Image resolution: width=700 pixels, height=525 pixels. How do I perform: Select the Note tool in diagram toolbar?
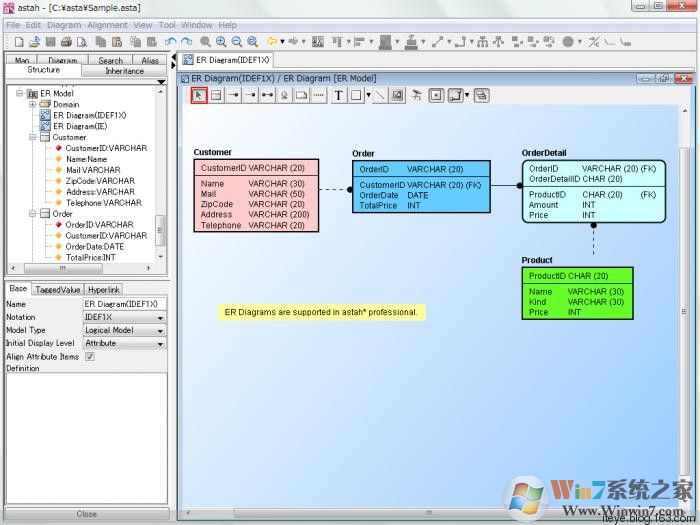pos(302,95)
